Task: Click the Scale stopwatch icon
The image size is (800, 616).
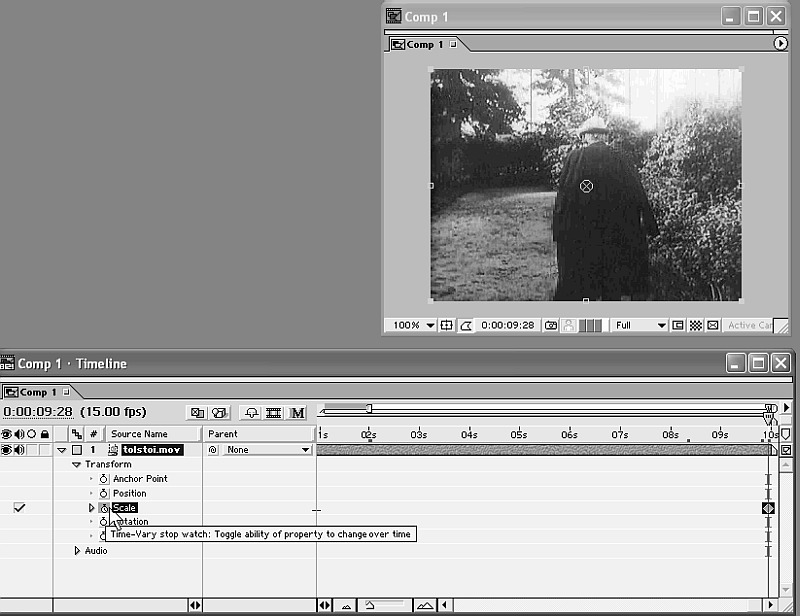Action: pos(103,508)
